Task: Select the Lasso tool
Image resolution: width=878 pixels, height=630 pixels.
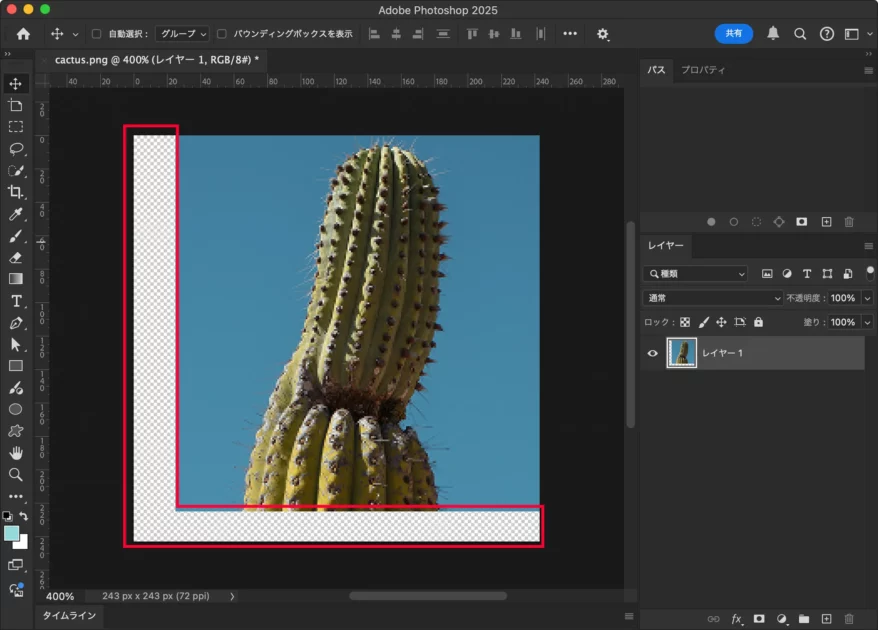Action: tap(16, 149)
